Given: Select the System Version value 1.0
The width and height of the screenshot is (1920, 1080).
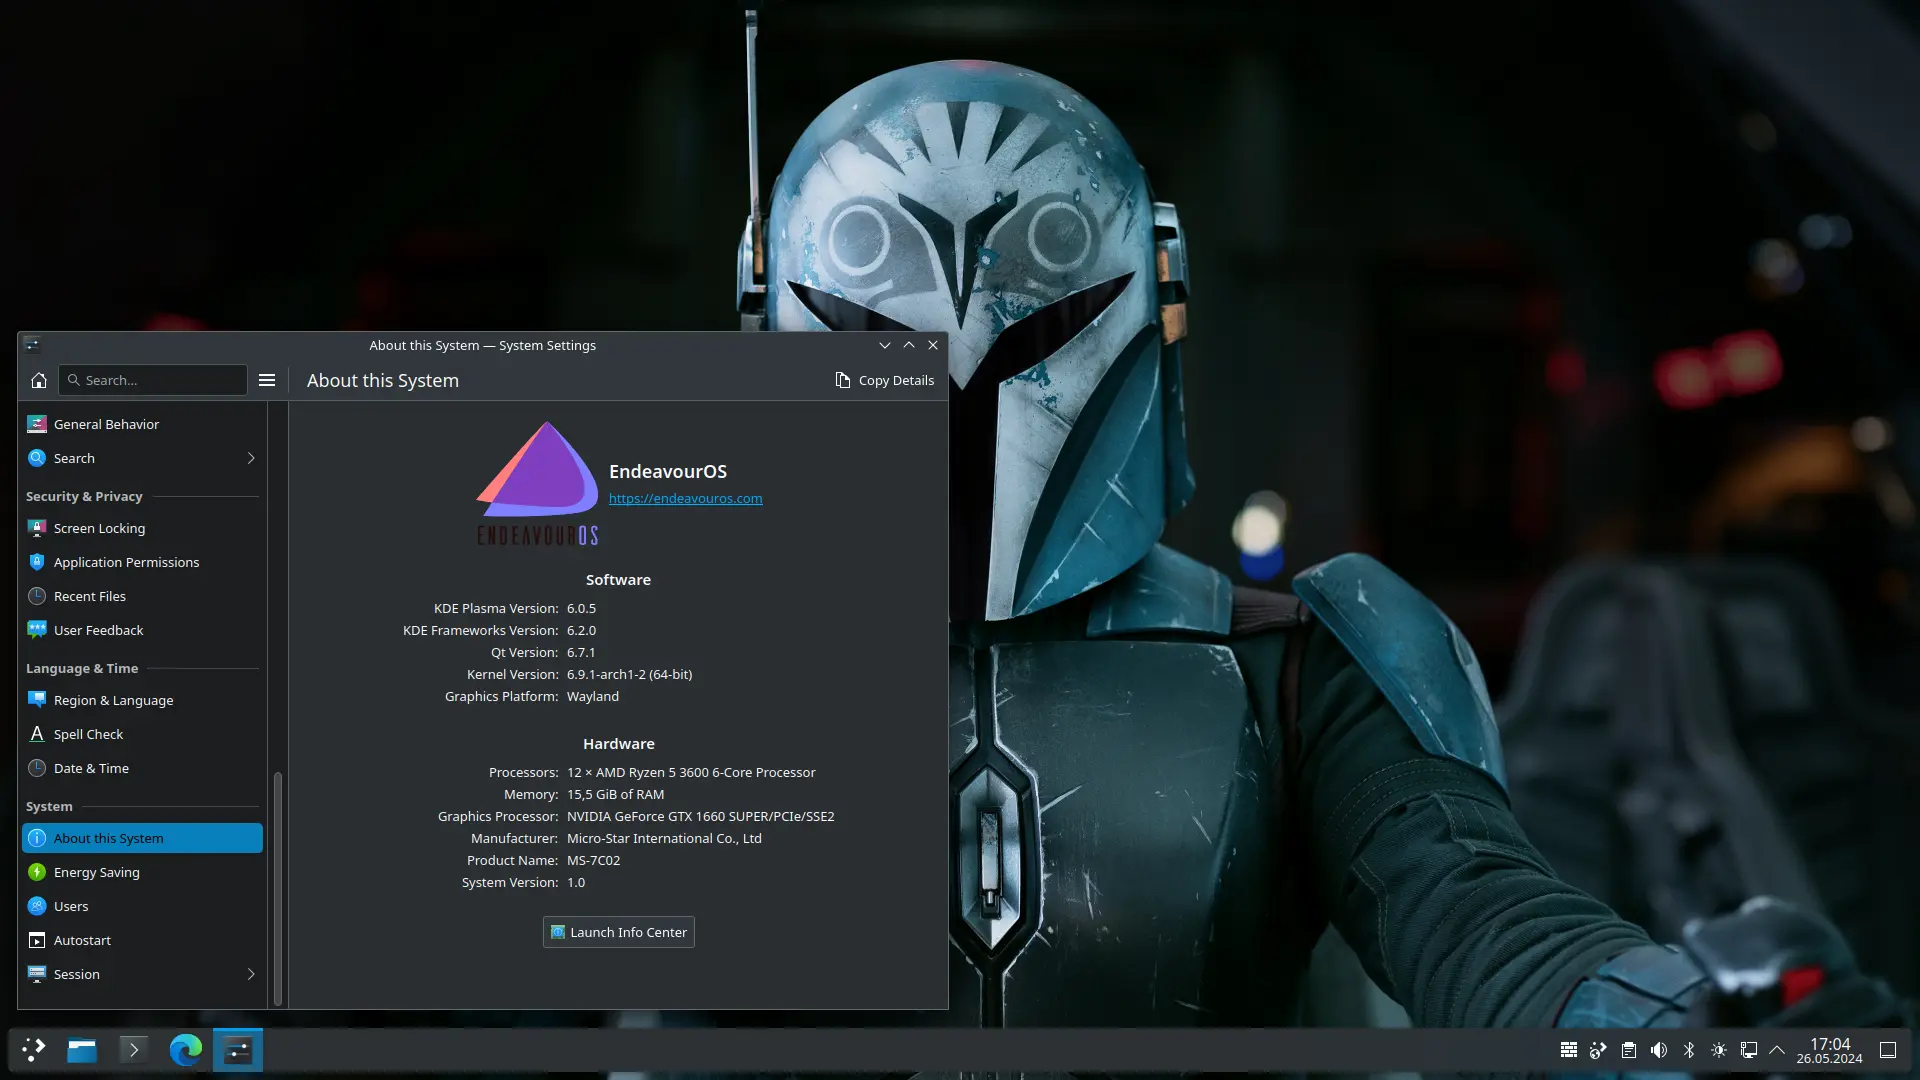Looking at the screenshot, I should click(x=576, y=882).
